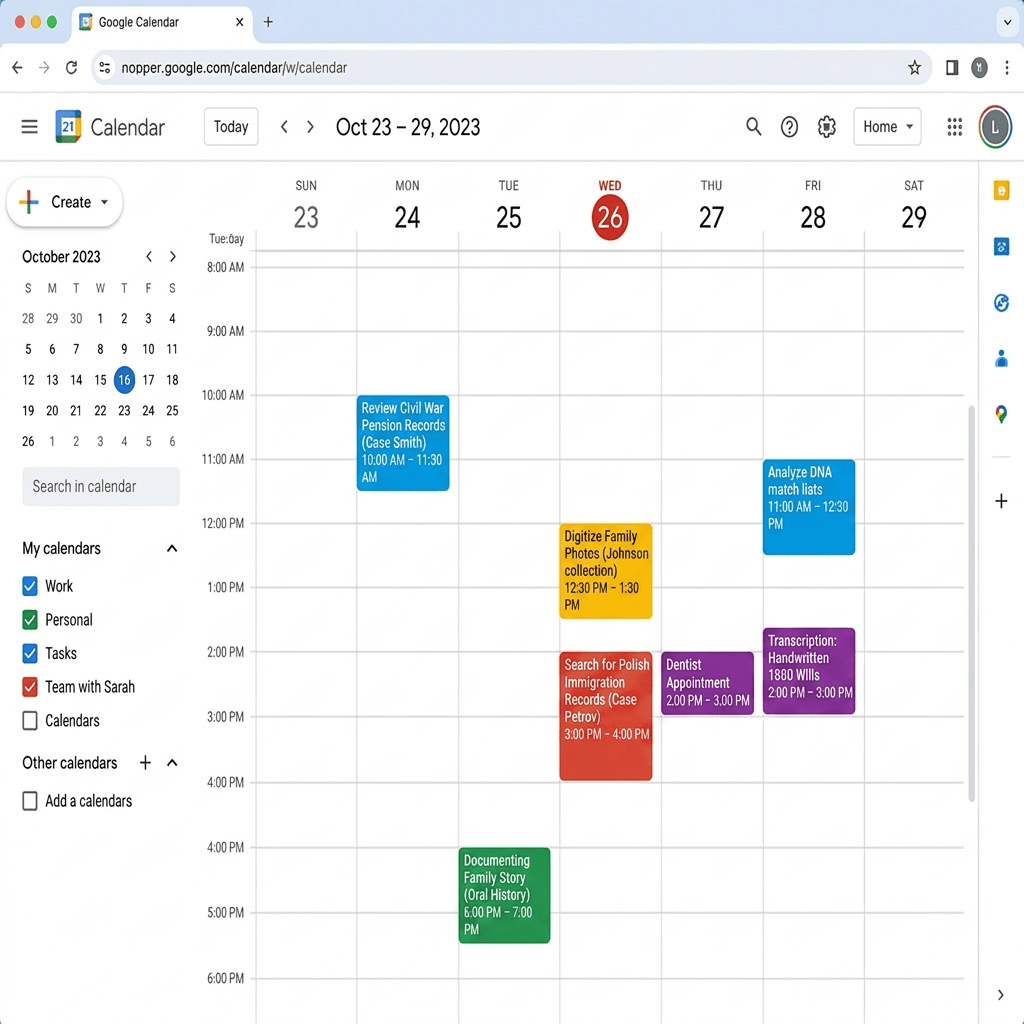This screenshot has width=1024, height=1024.
Task: Add other calendars with the plus icon
Action: coord(145,763)
